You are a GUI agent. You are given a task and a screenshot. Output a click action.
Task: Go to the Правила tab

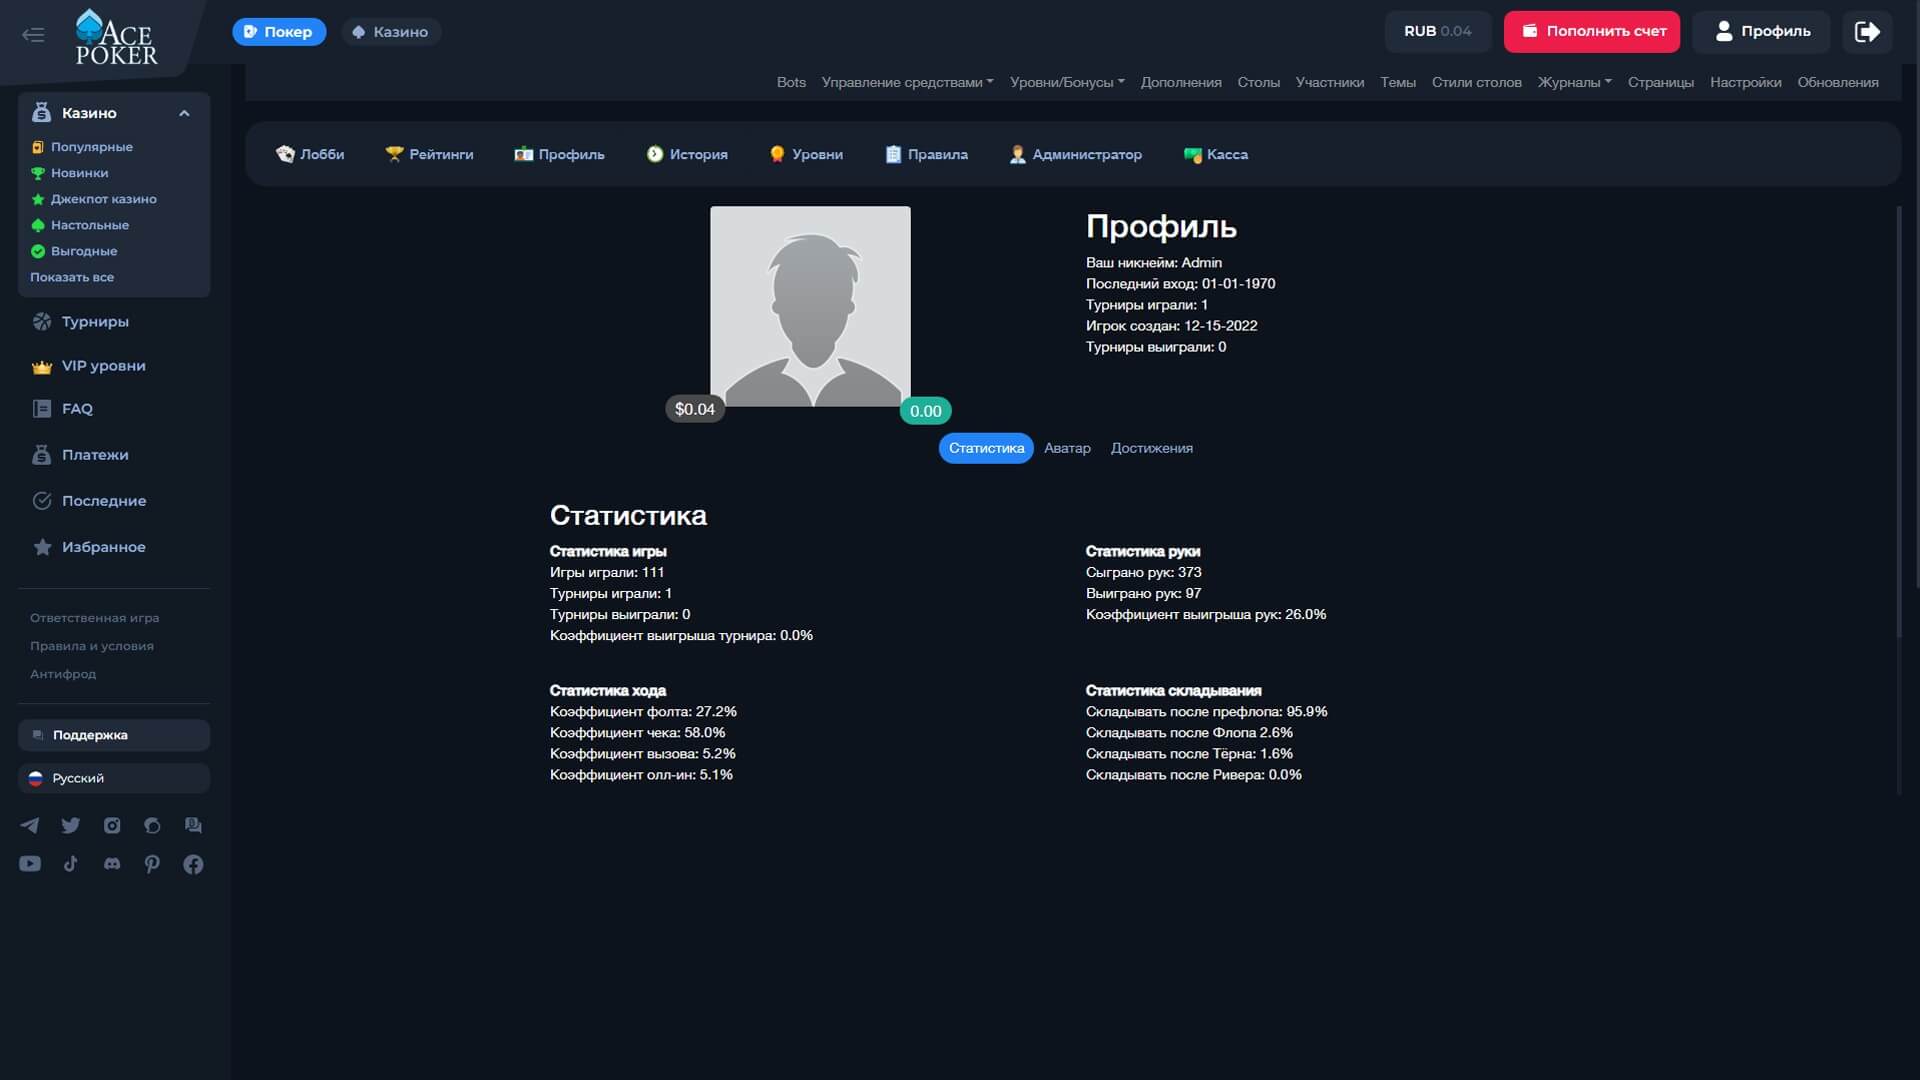[926, 154]
